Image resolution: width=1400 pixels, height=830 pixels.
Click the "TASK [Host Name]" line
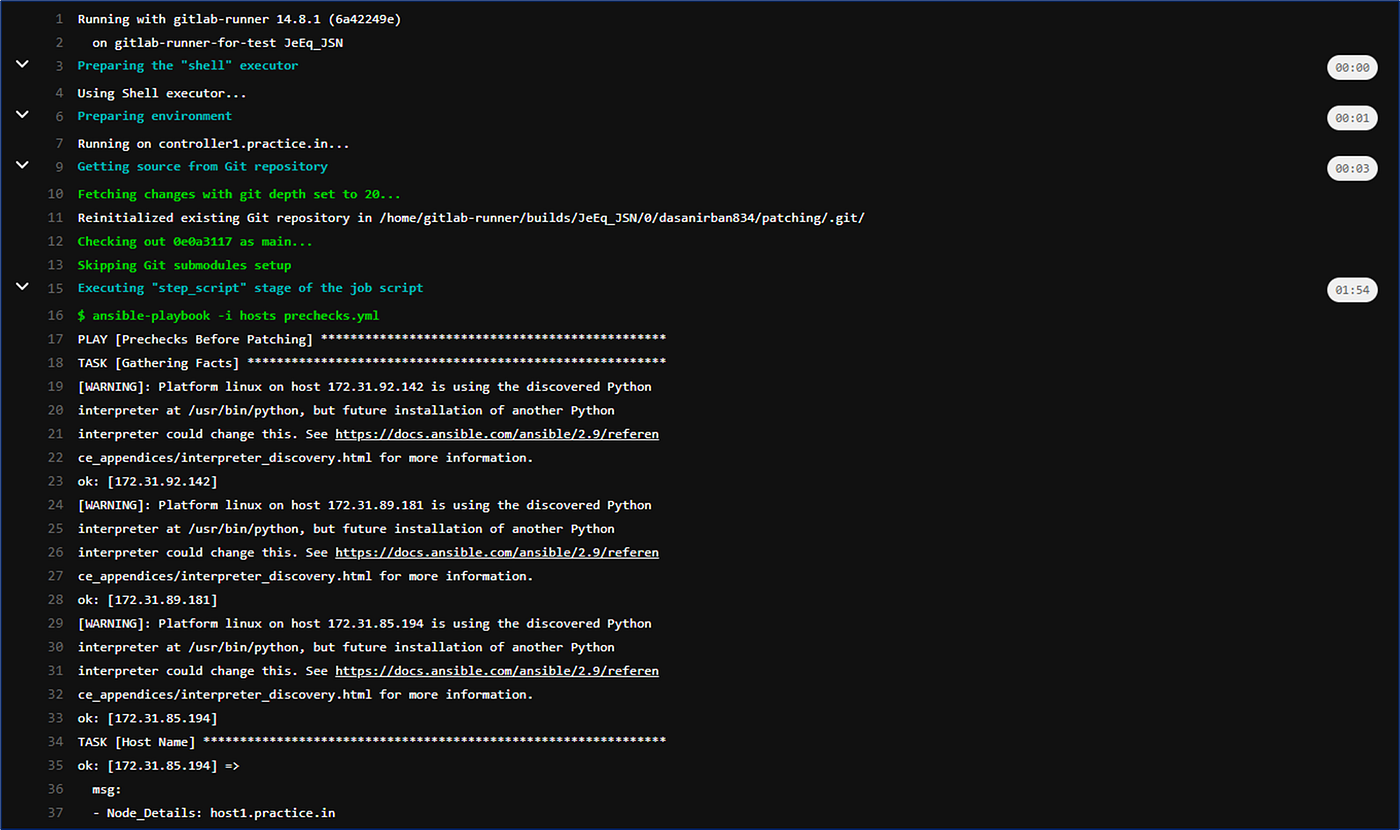[x=372, y=741]
